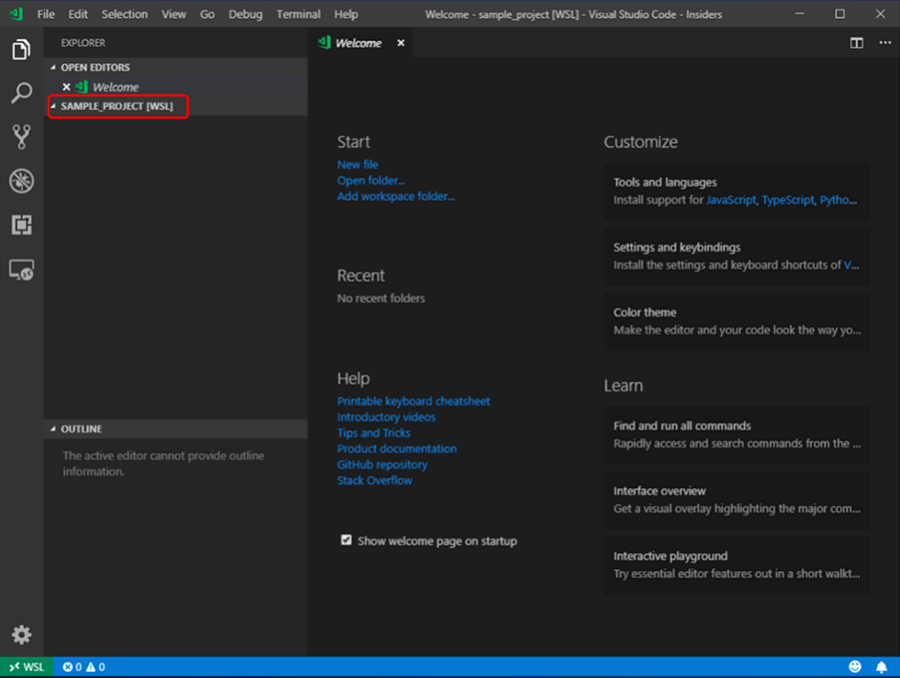Image resolution: width=900 pixels, height=678 pixels.
Task: Split the editor to the right
Action: (x=856, y=43)
